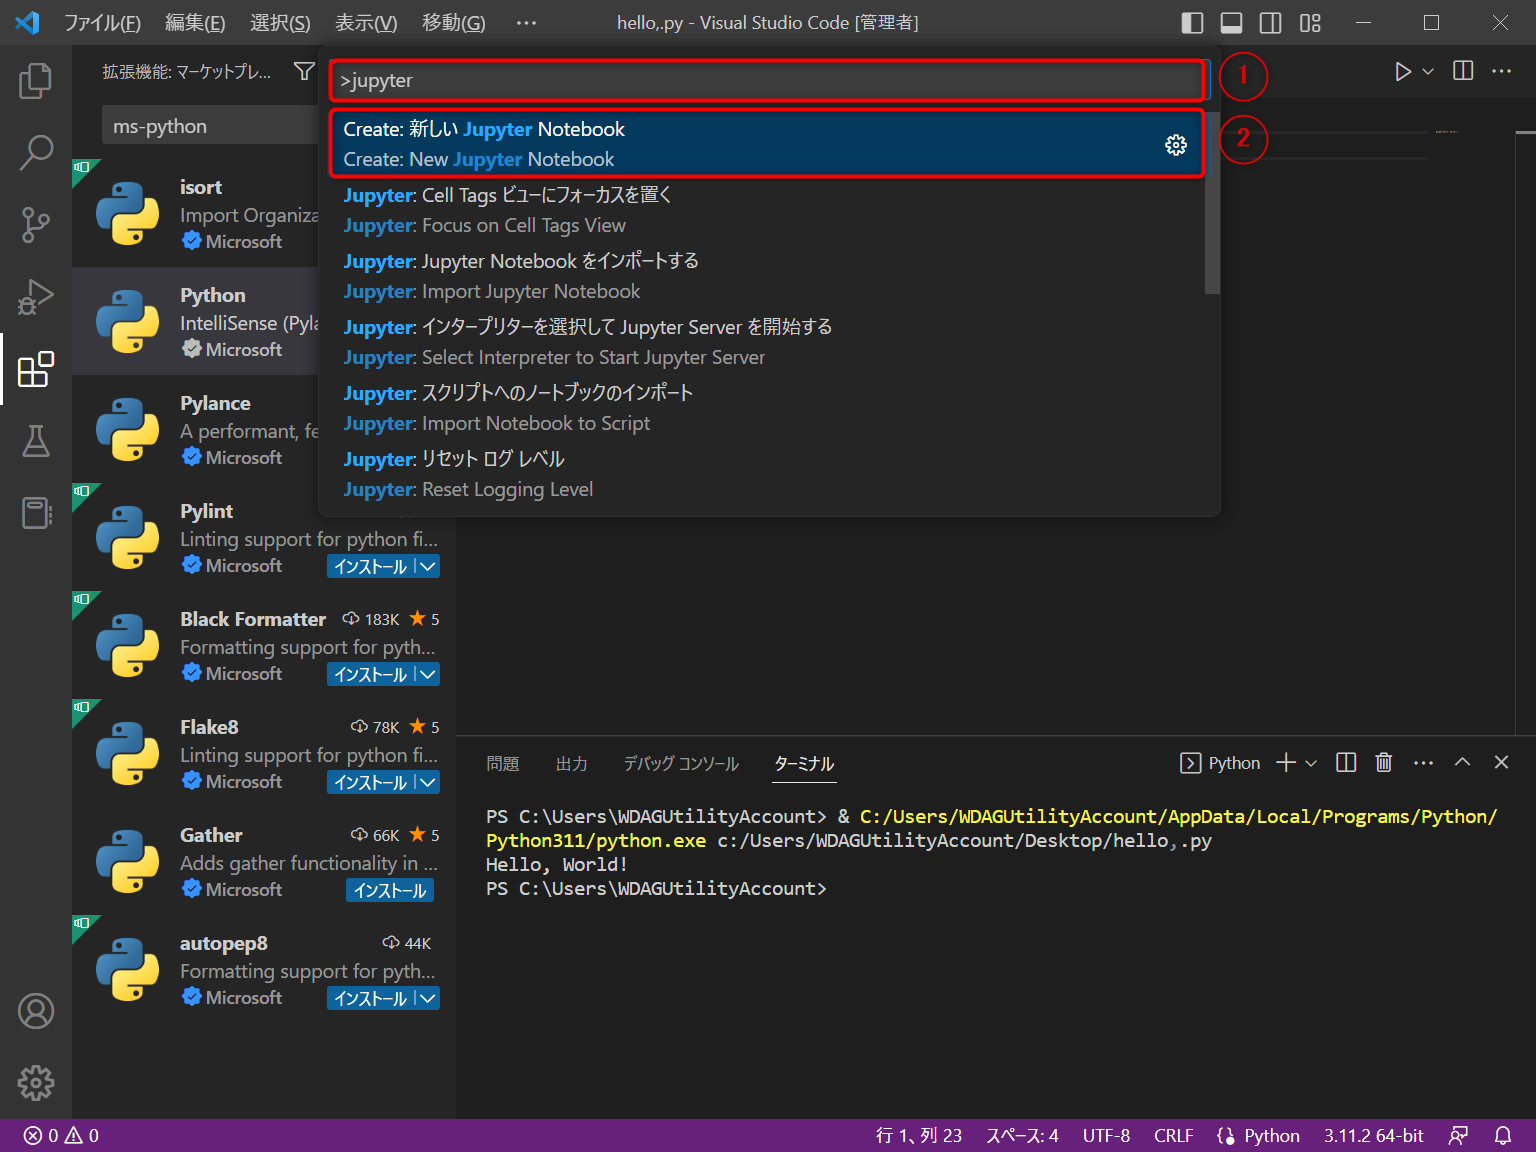Open the 移動(G) menu
Image resolution: width=1536 pixels, height=1152 pixels.
[454, 23]
